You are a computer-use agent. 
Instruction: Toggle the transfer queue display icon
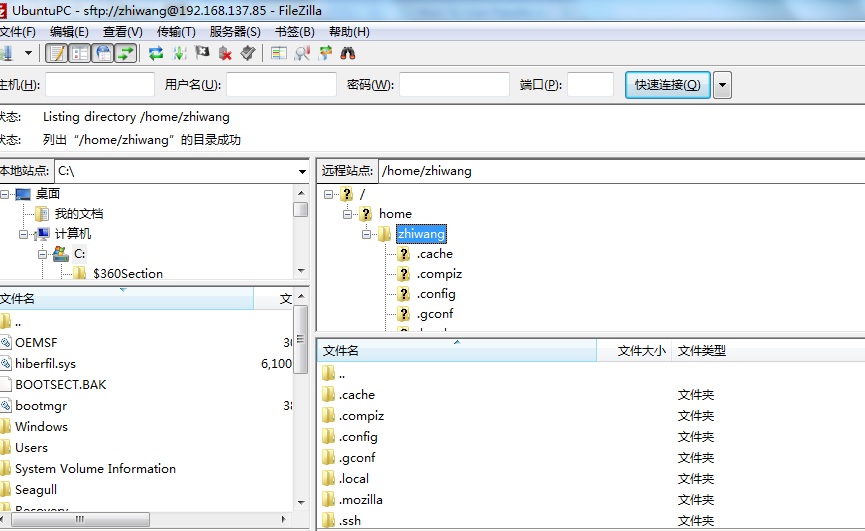point(126,53)
